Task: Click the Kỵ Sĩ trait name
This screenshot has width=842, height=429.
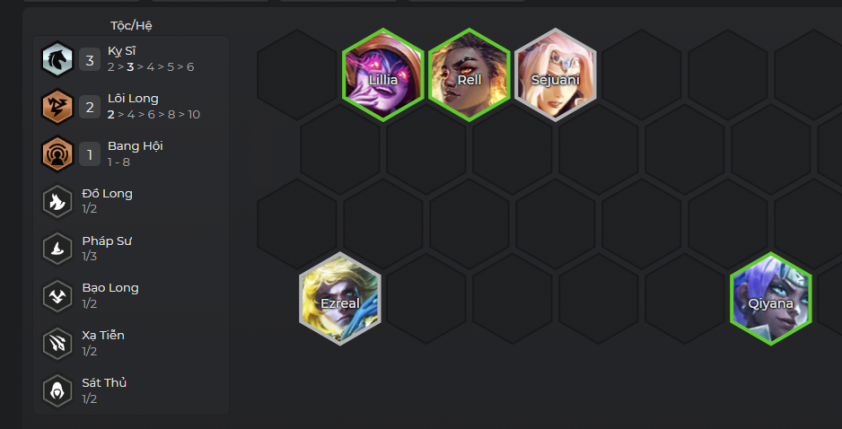Action: point(122,51)
